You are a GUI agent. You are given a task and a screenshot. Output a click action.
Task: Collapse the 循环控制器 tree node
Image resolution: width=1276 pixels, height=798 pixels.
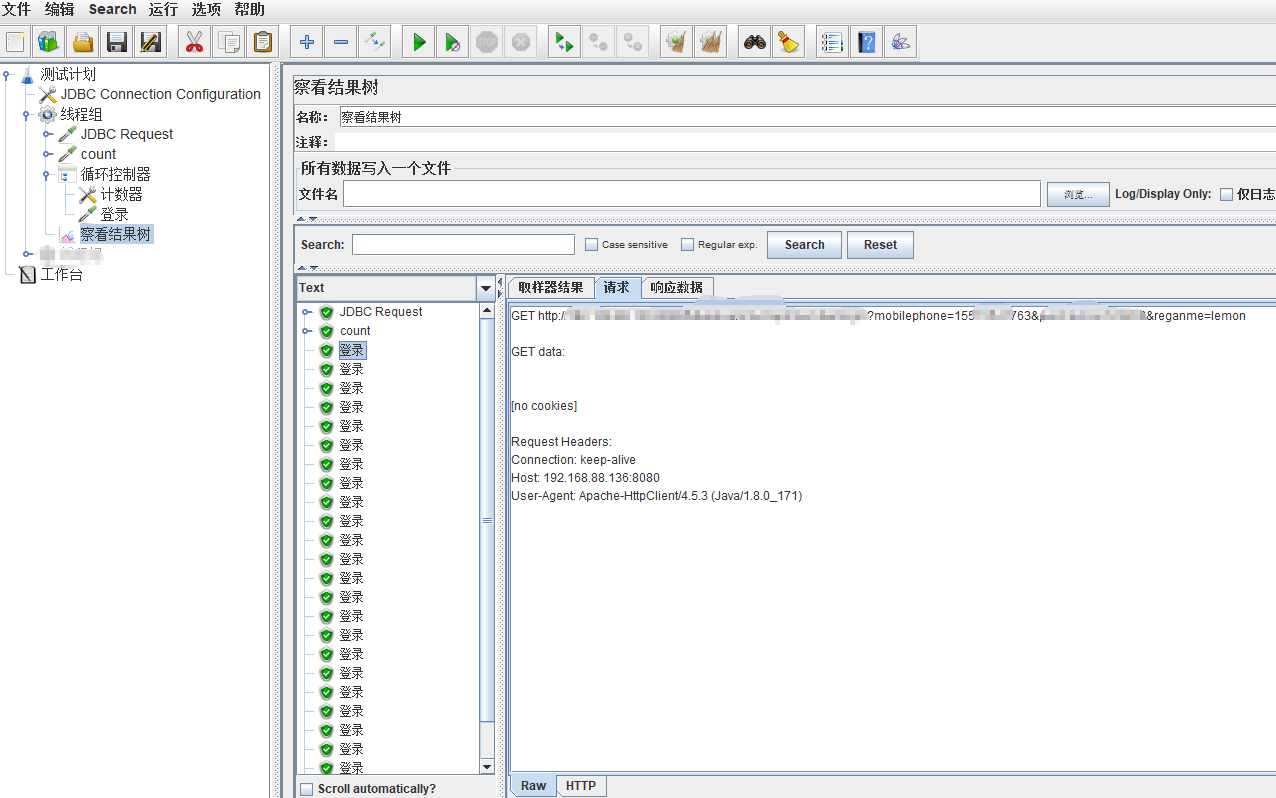click(x=47, y=174)
